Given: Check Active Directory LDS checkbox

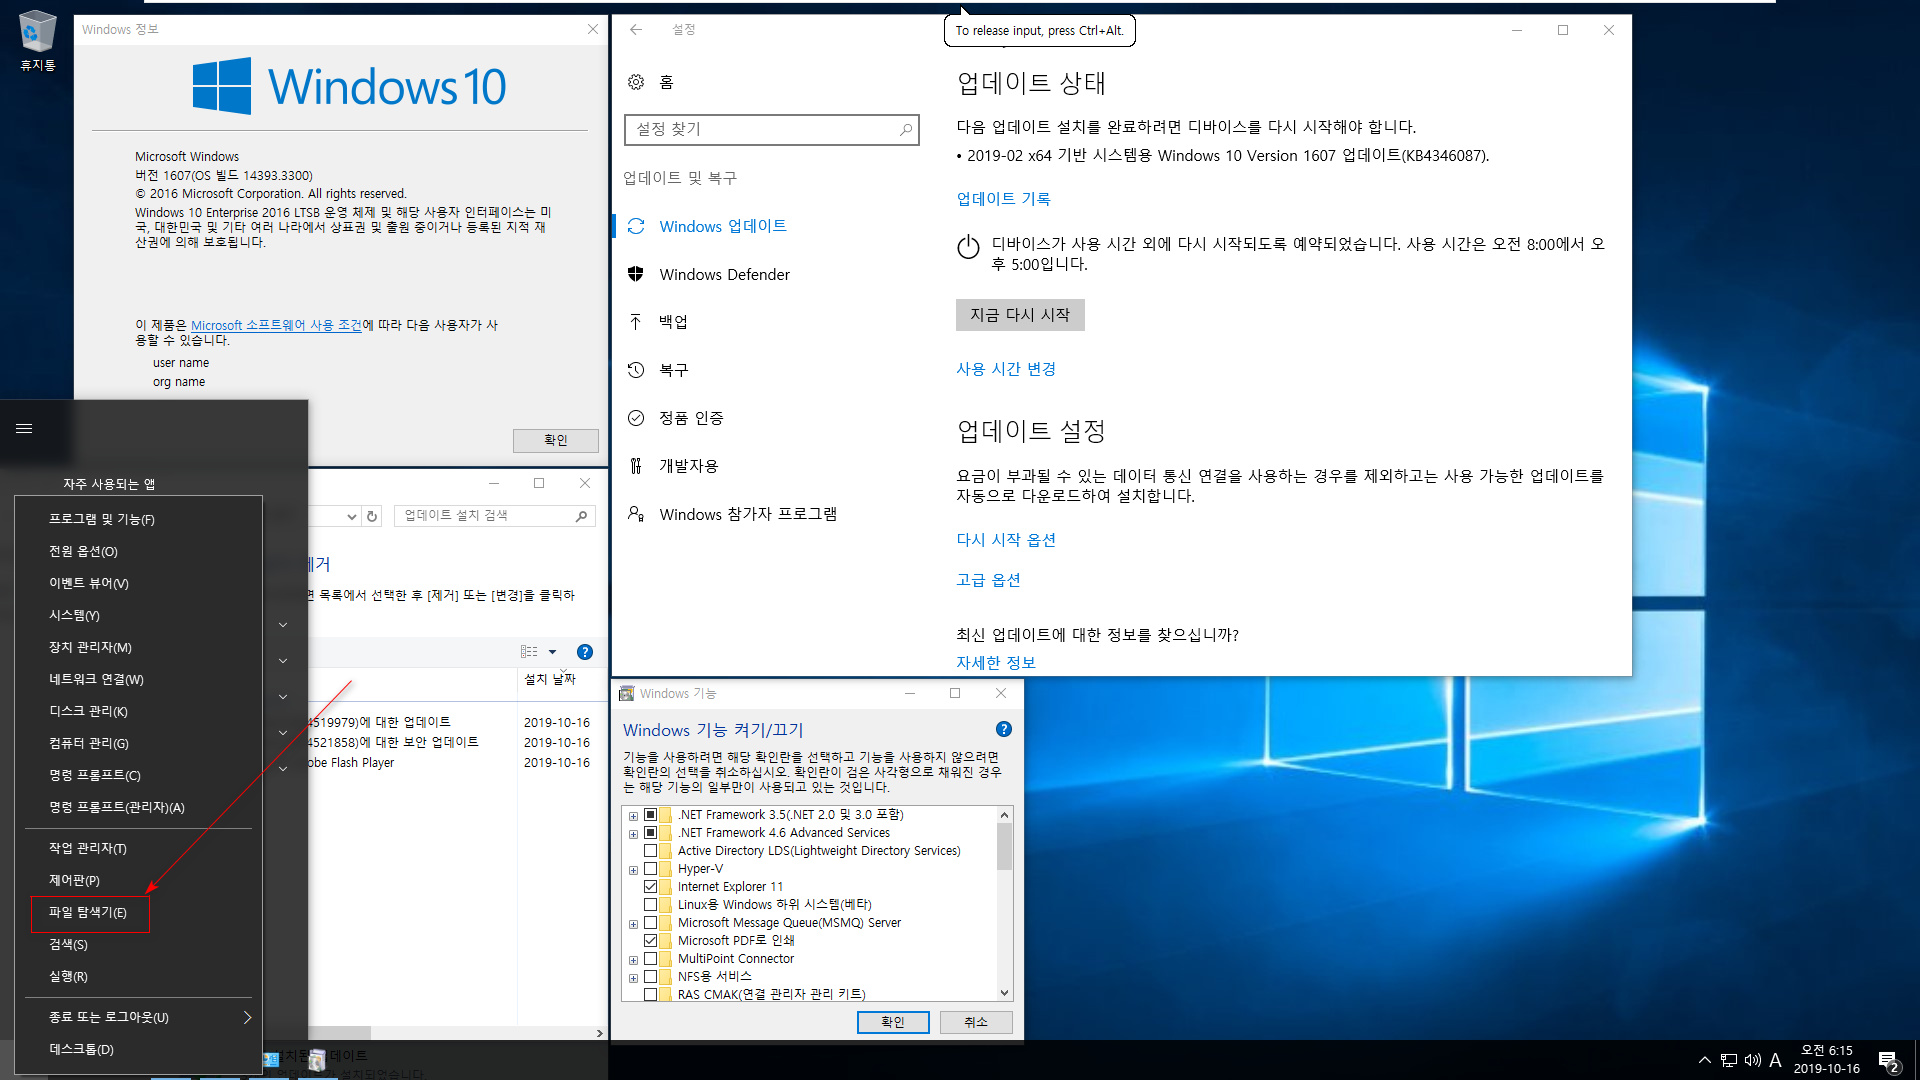Looking at the screenshot, I should 651,851.
